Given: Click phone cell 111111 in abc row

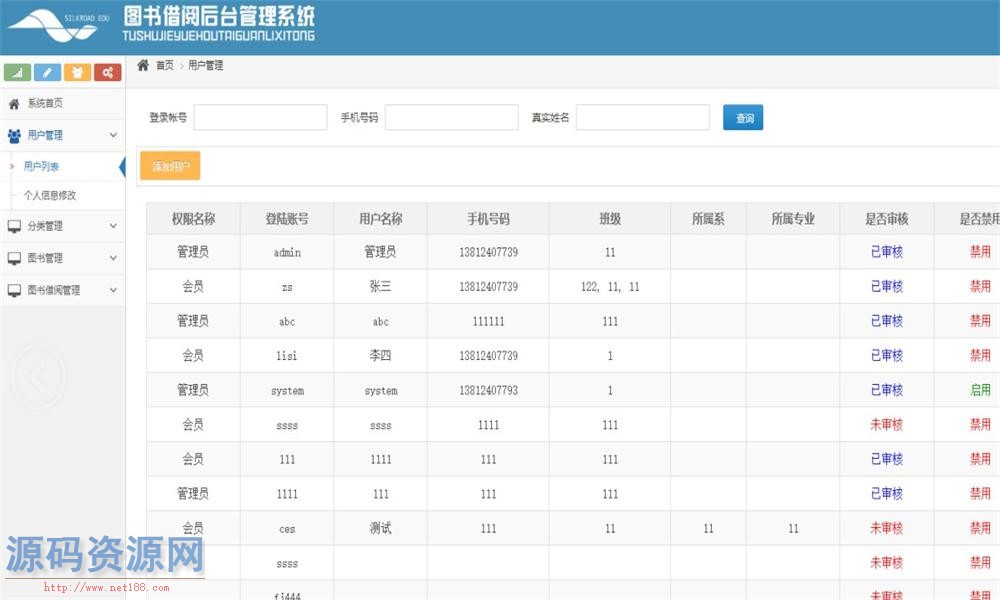Looking at the screenshot, I should click(x=489, y=321).
